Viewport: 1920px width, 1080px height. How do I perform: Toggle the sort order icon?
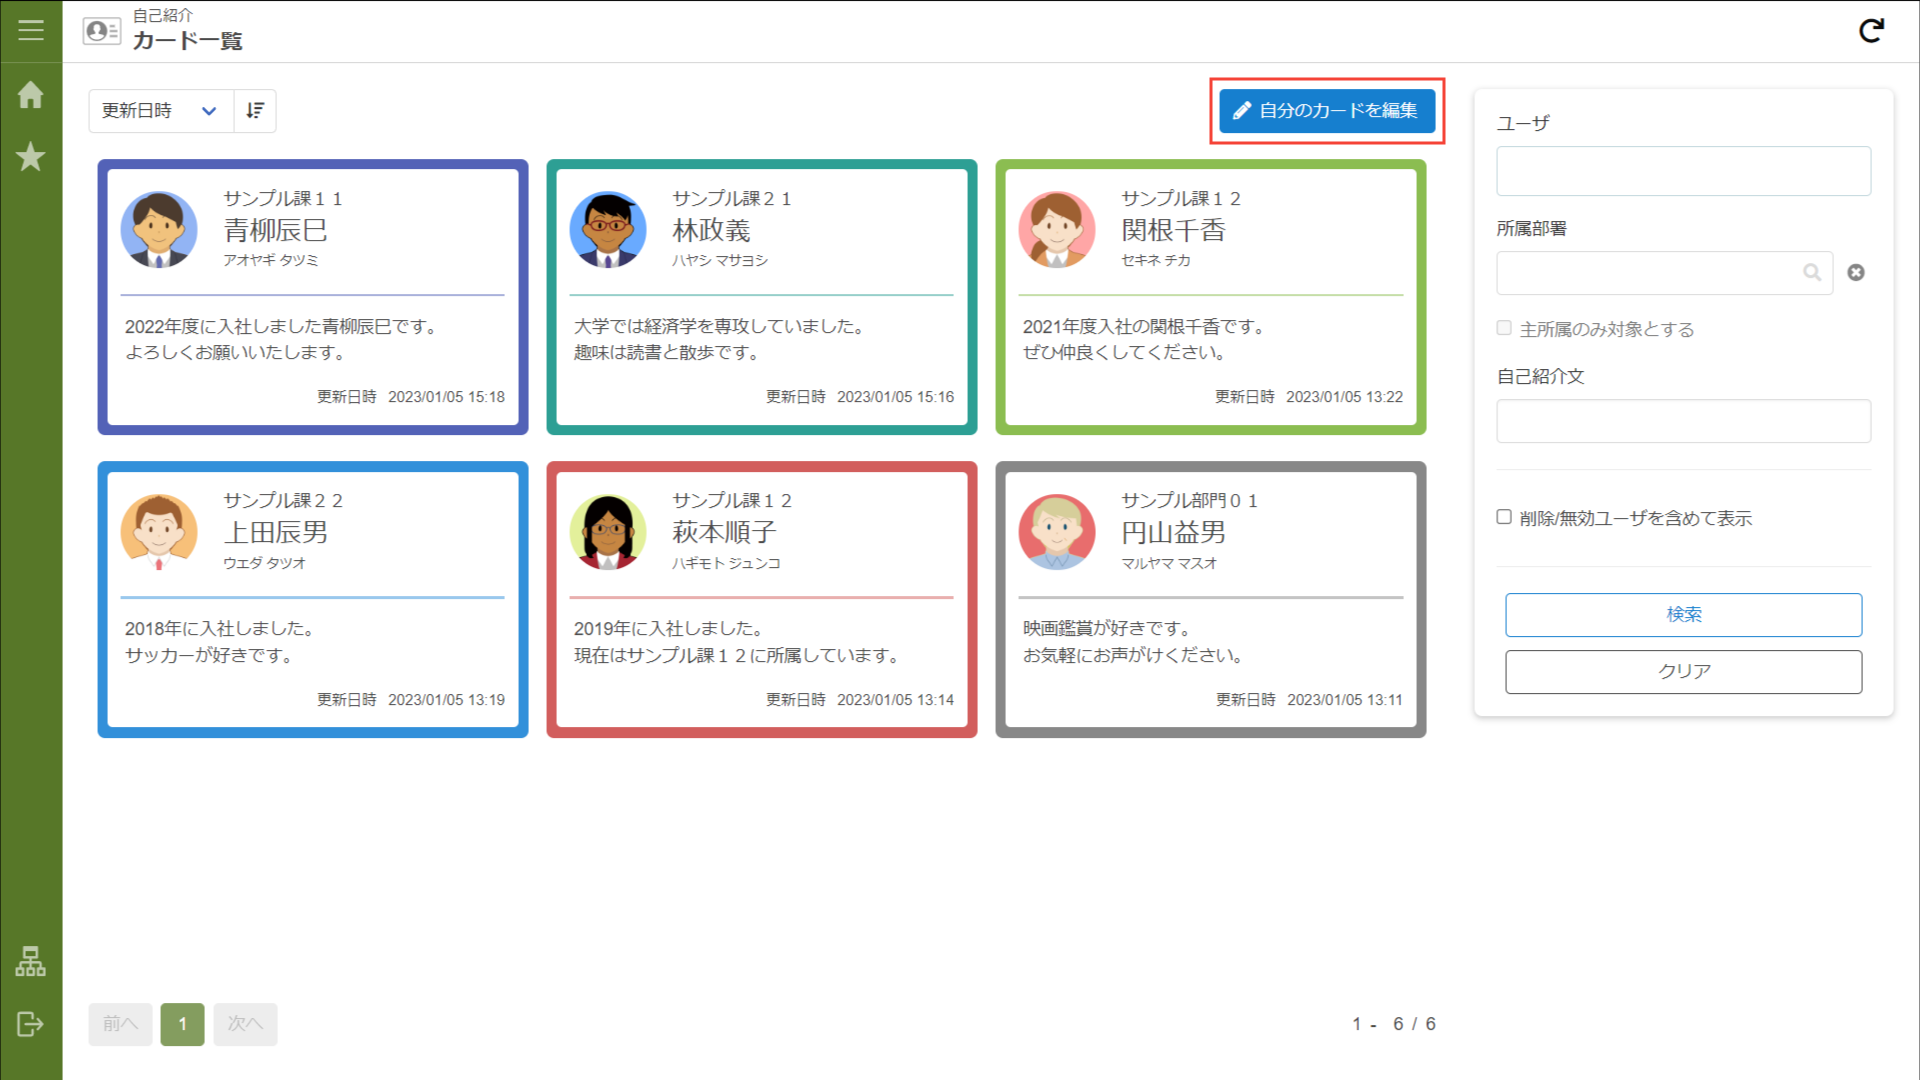coord(255,111)
